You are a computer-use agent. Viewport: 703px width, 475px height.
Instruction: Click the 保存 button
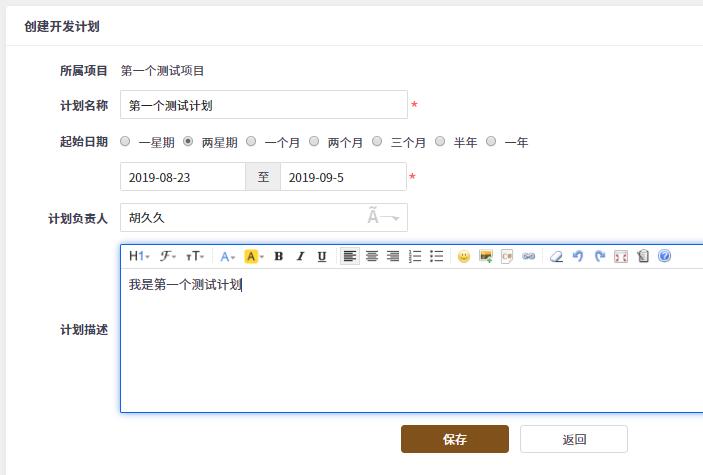[455, 439]
